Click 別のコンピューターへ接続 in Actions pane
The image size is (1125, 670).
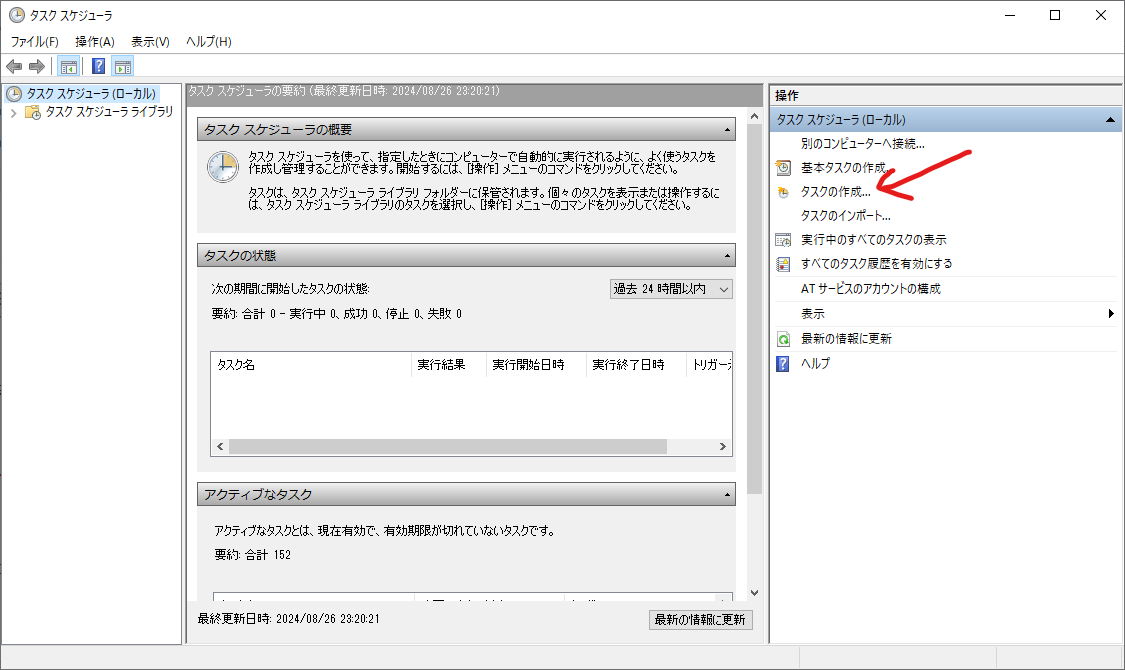point(862,144)
